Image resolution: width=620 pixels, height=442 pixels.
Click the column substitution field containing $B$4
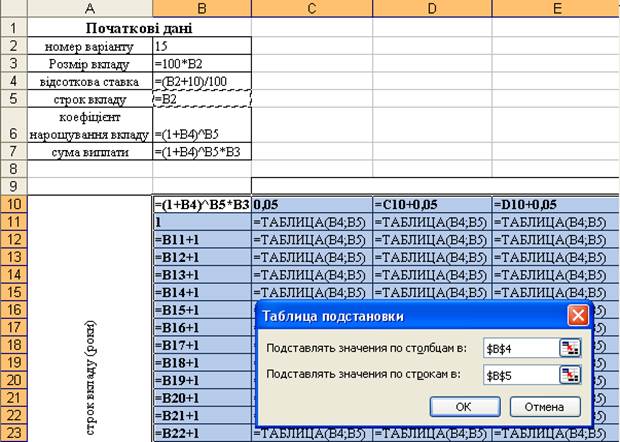tap(518, 347)
